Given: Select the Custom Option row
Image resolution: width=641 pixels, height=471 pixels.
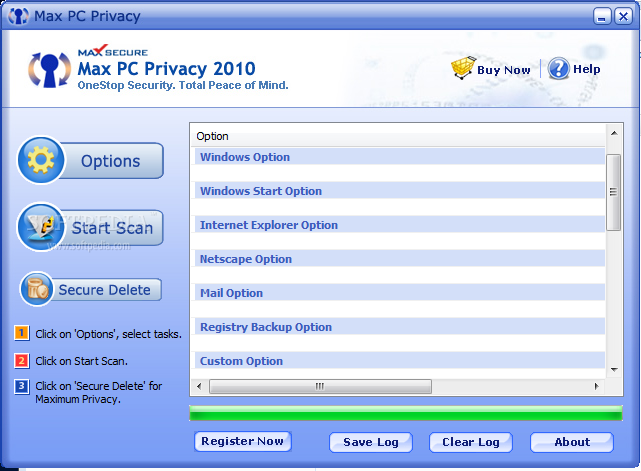Looking at the screenshot, I should click(x=400, y=361).
